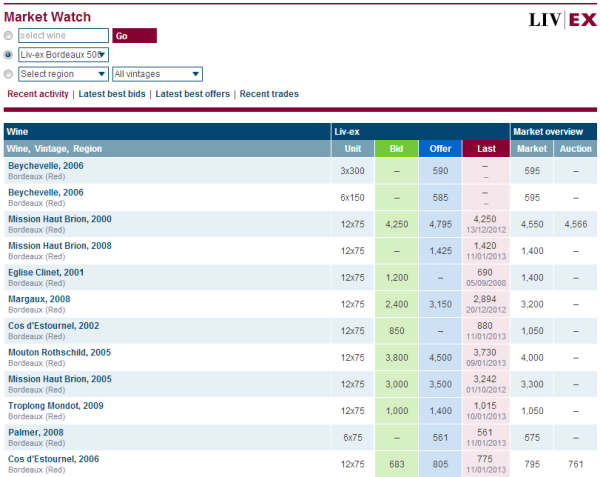Select the Liv-ex Bordeaux 500 radio button
600x477 pixels.
tap(8, 55)
